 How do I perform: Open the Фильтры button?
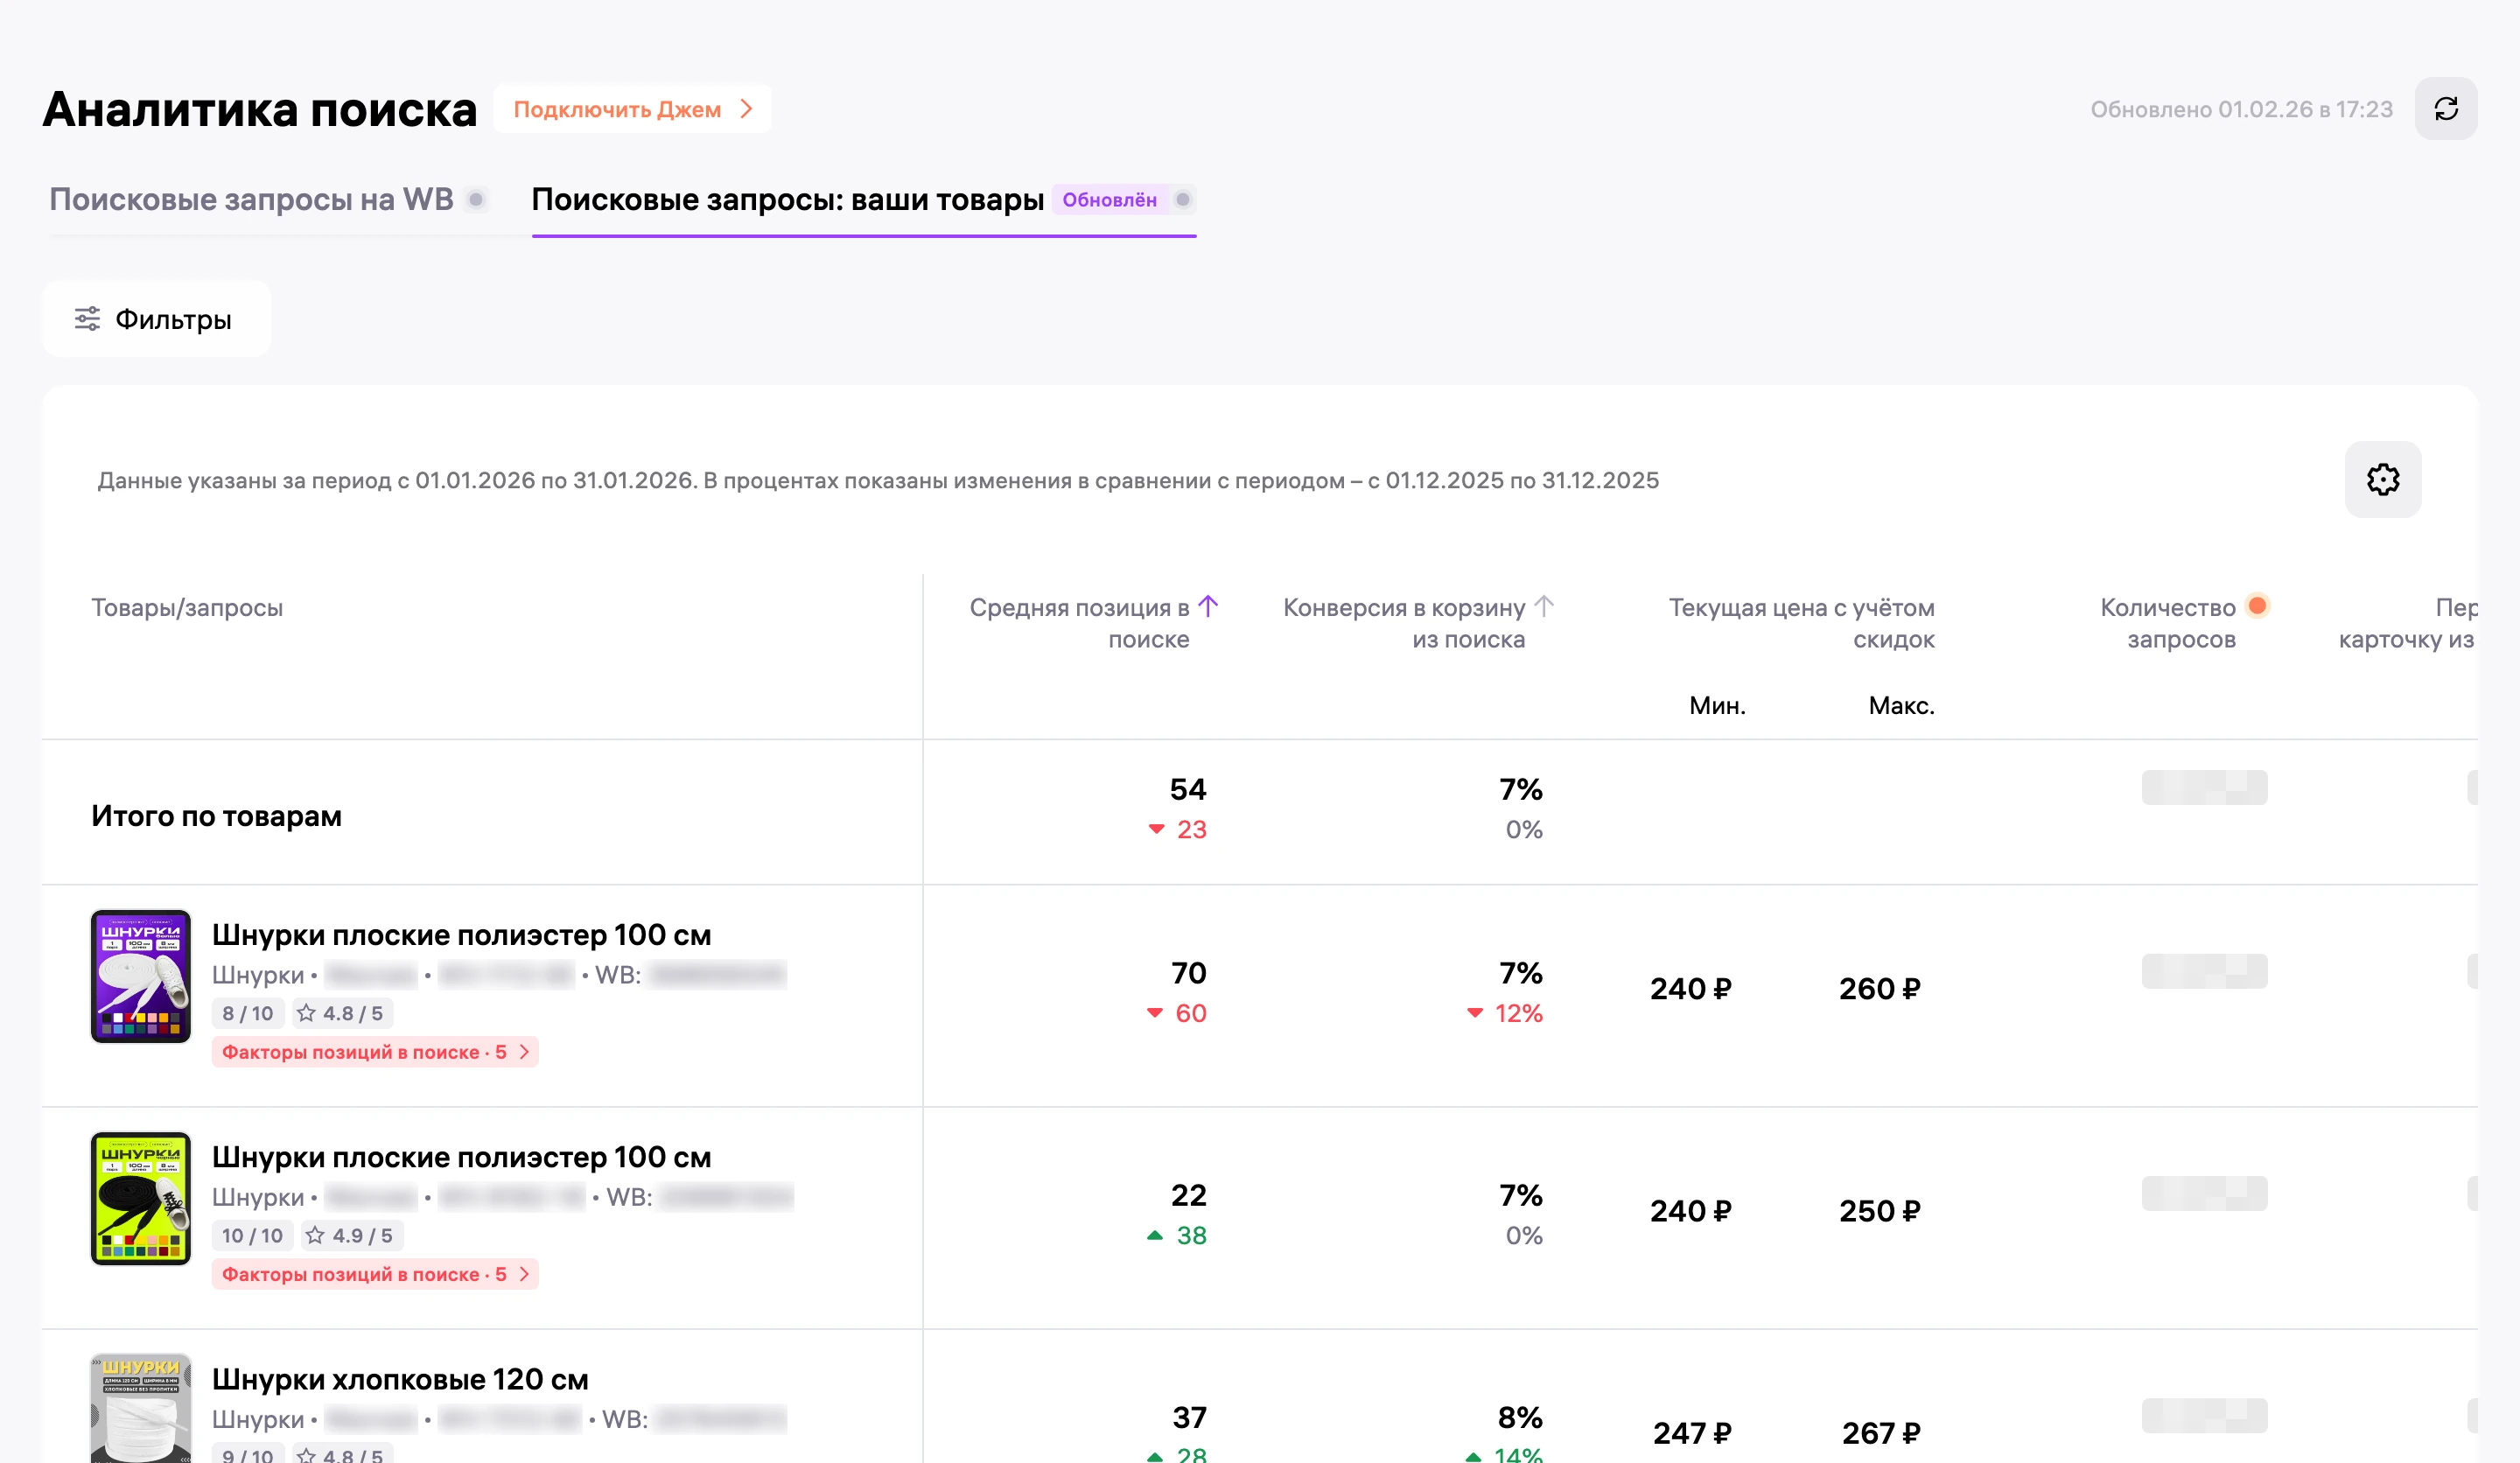click(156, 319)
